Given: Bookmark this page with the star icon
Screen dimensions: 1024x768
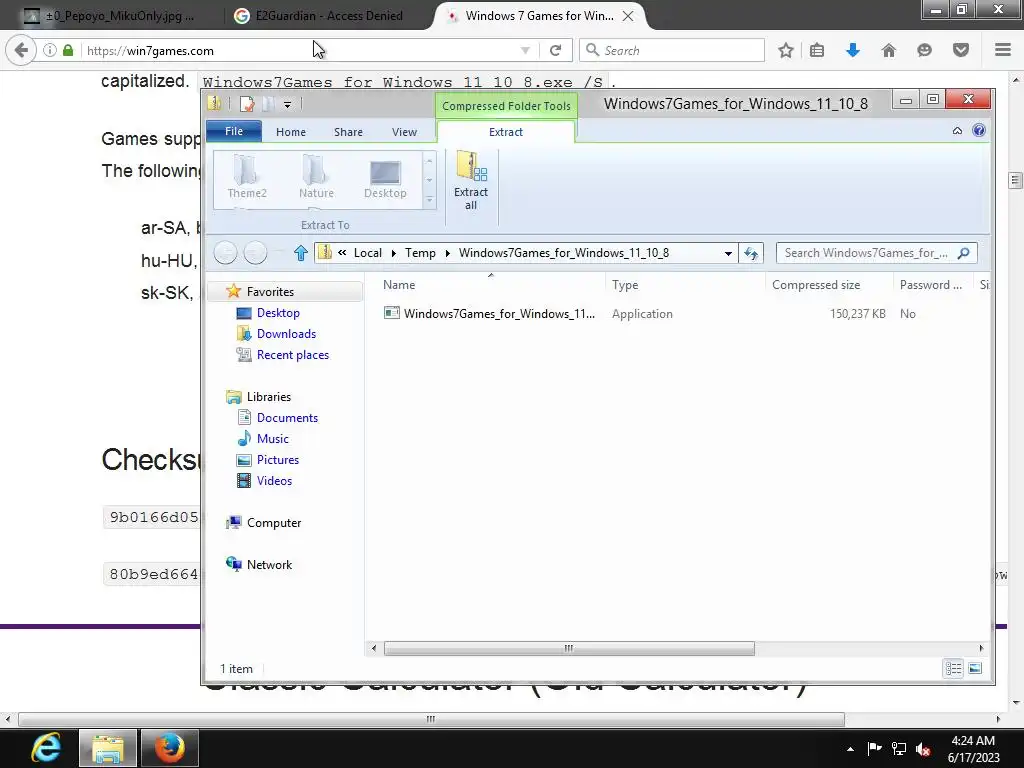Looking at the screenshot, I should tap(786, 50).
